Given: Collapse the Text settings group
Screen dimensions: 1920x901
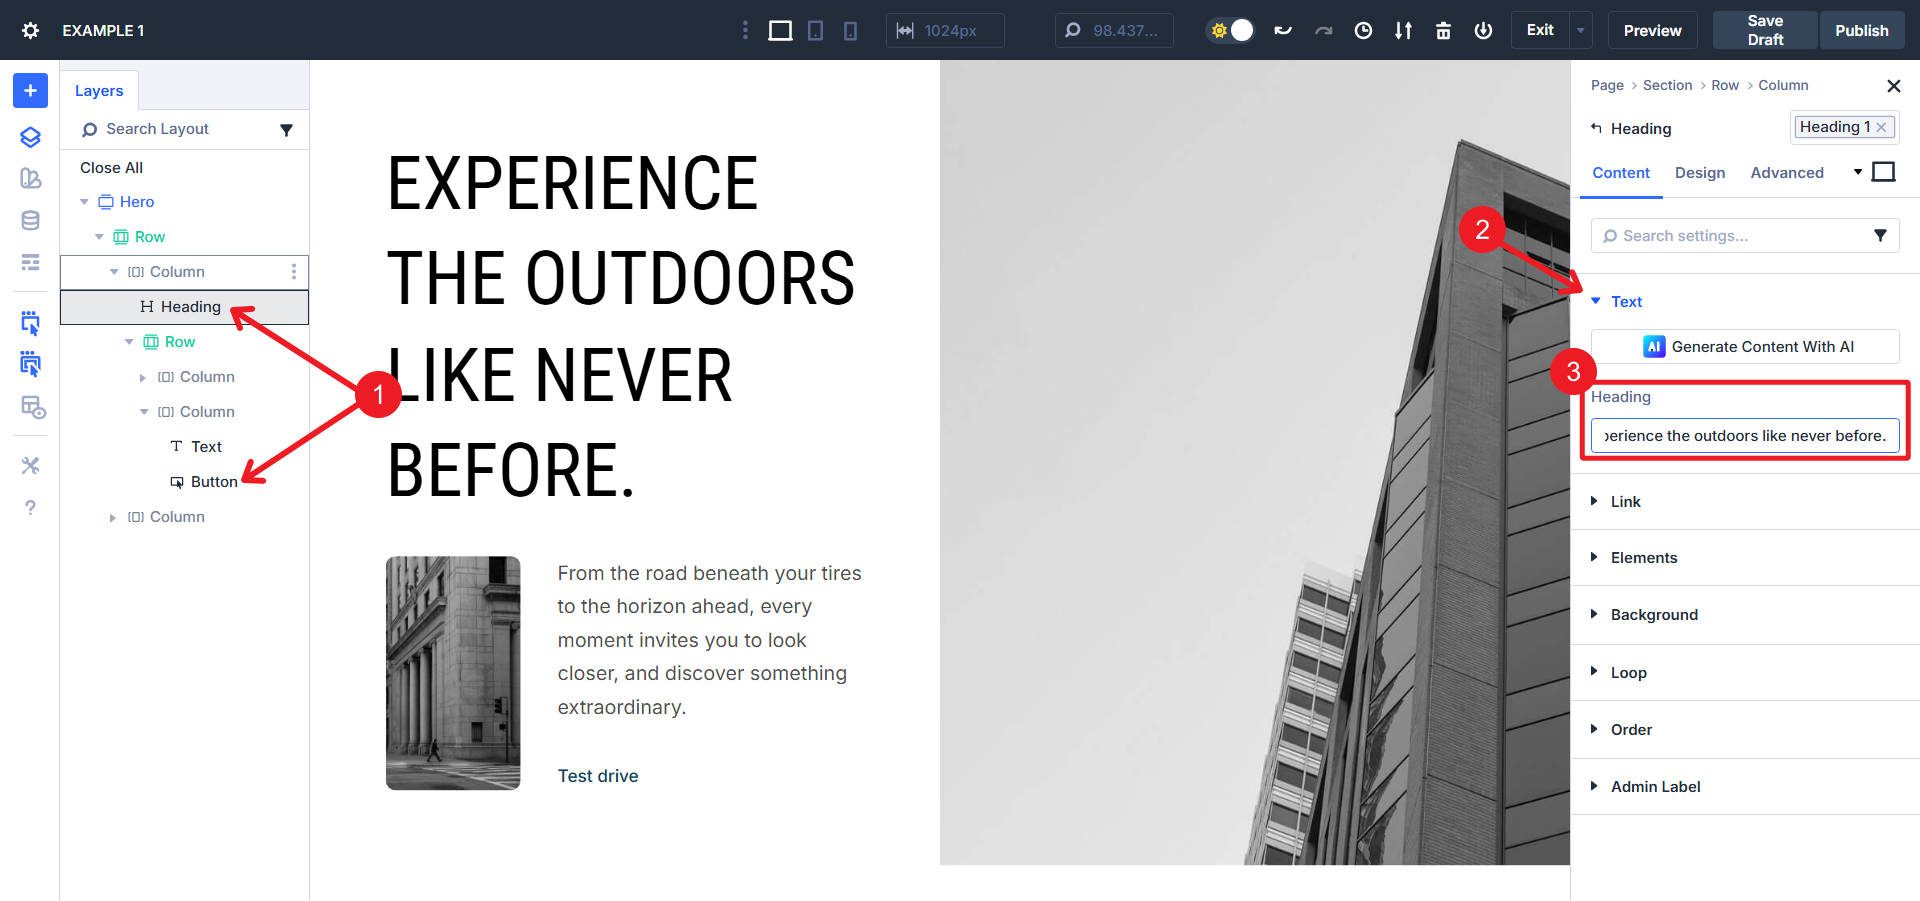Looking at the screenshot, I should click(1596, 301).
